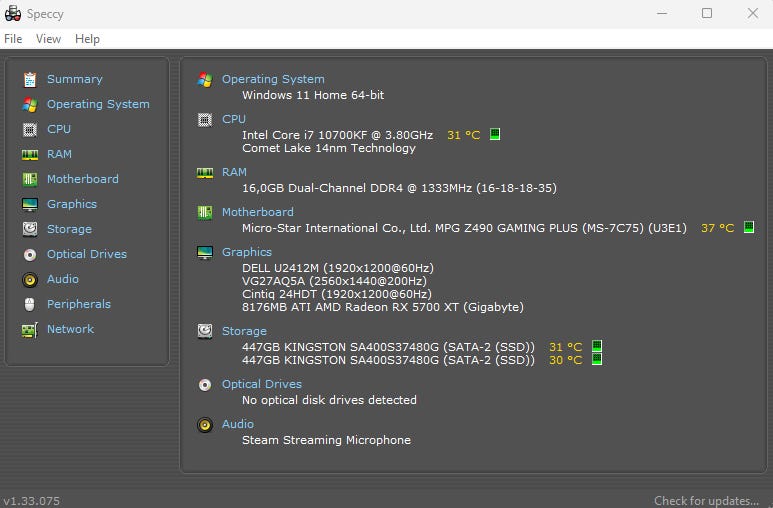
Task: Click the Storage drive icon in main panel
Action: tap(205, 331)
